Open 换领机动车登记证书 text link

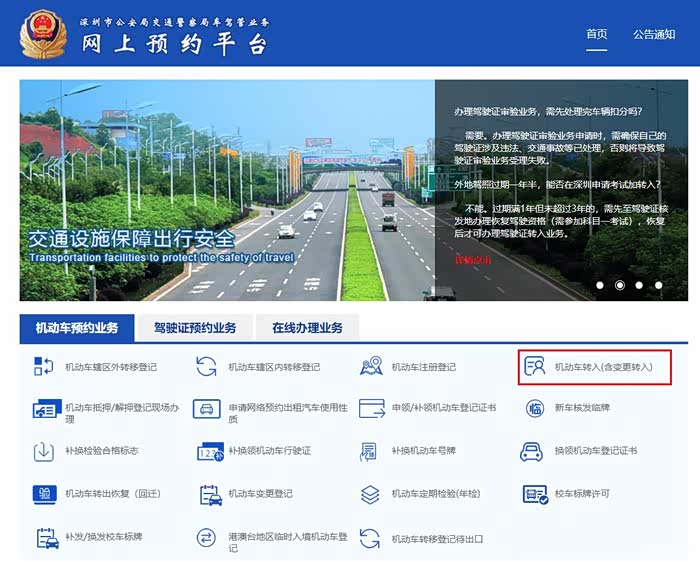coord(596,450)
